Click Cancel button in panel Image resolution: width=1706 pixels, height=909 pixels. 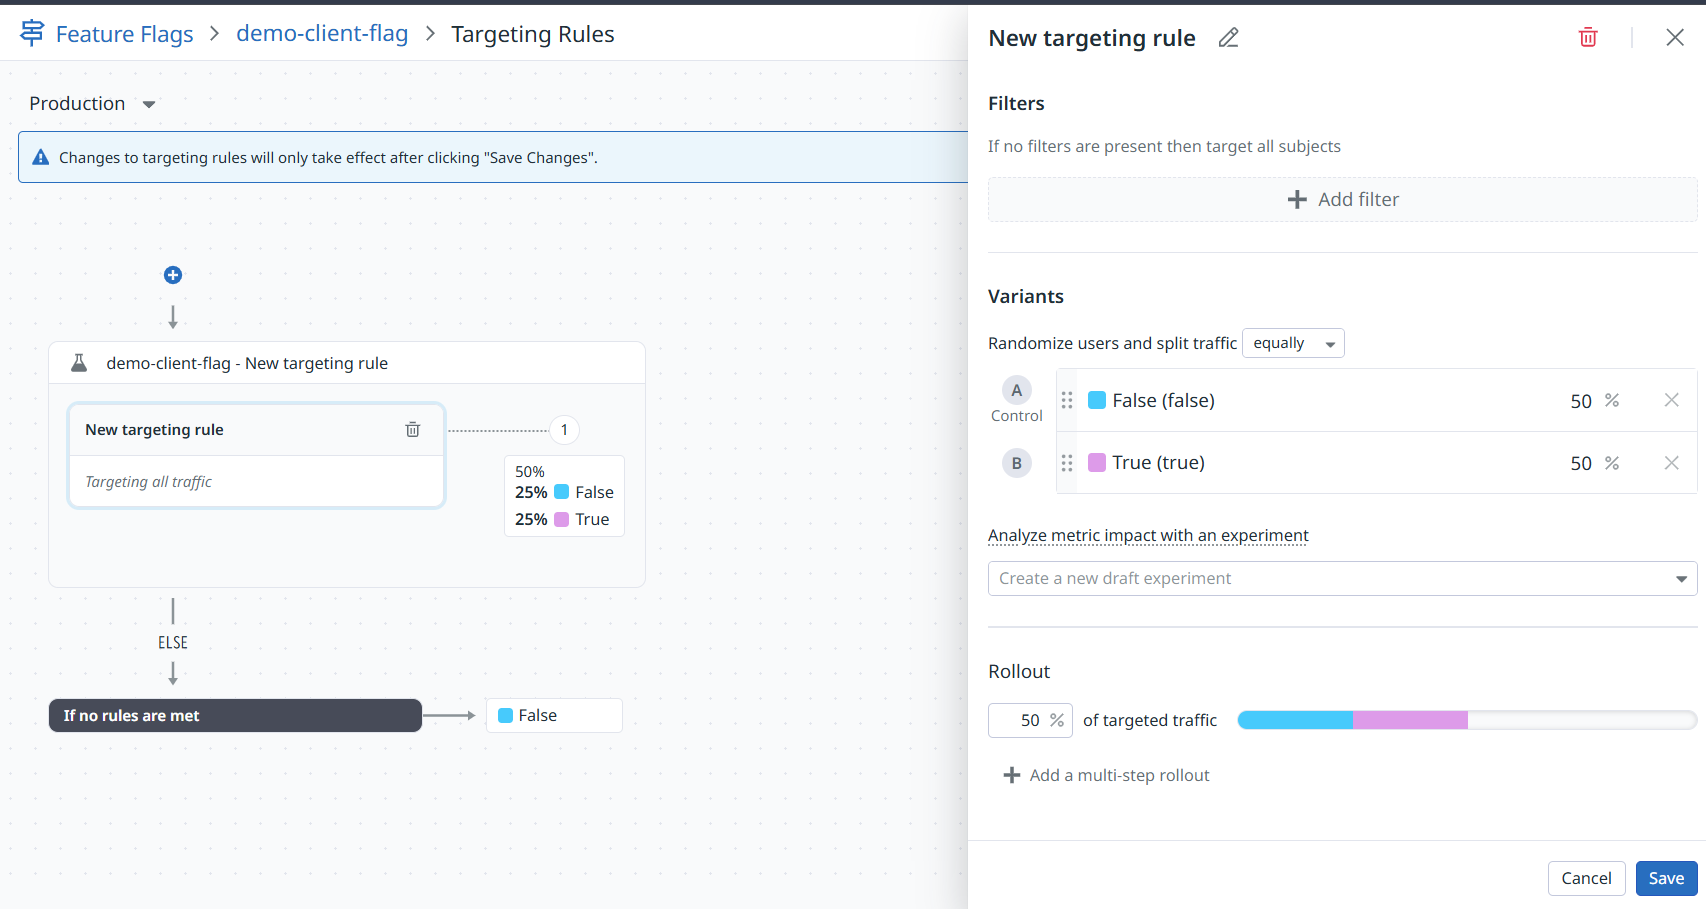pyautogui.click(x=1586, y=878)
